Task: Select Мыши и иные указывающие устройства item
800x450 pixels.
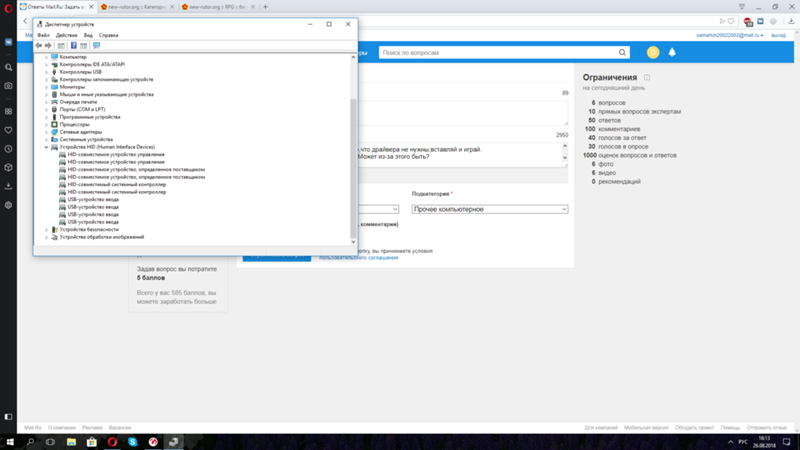Action: [106, 94]
